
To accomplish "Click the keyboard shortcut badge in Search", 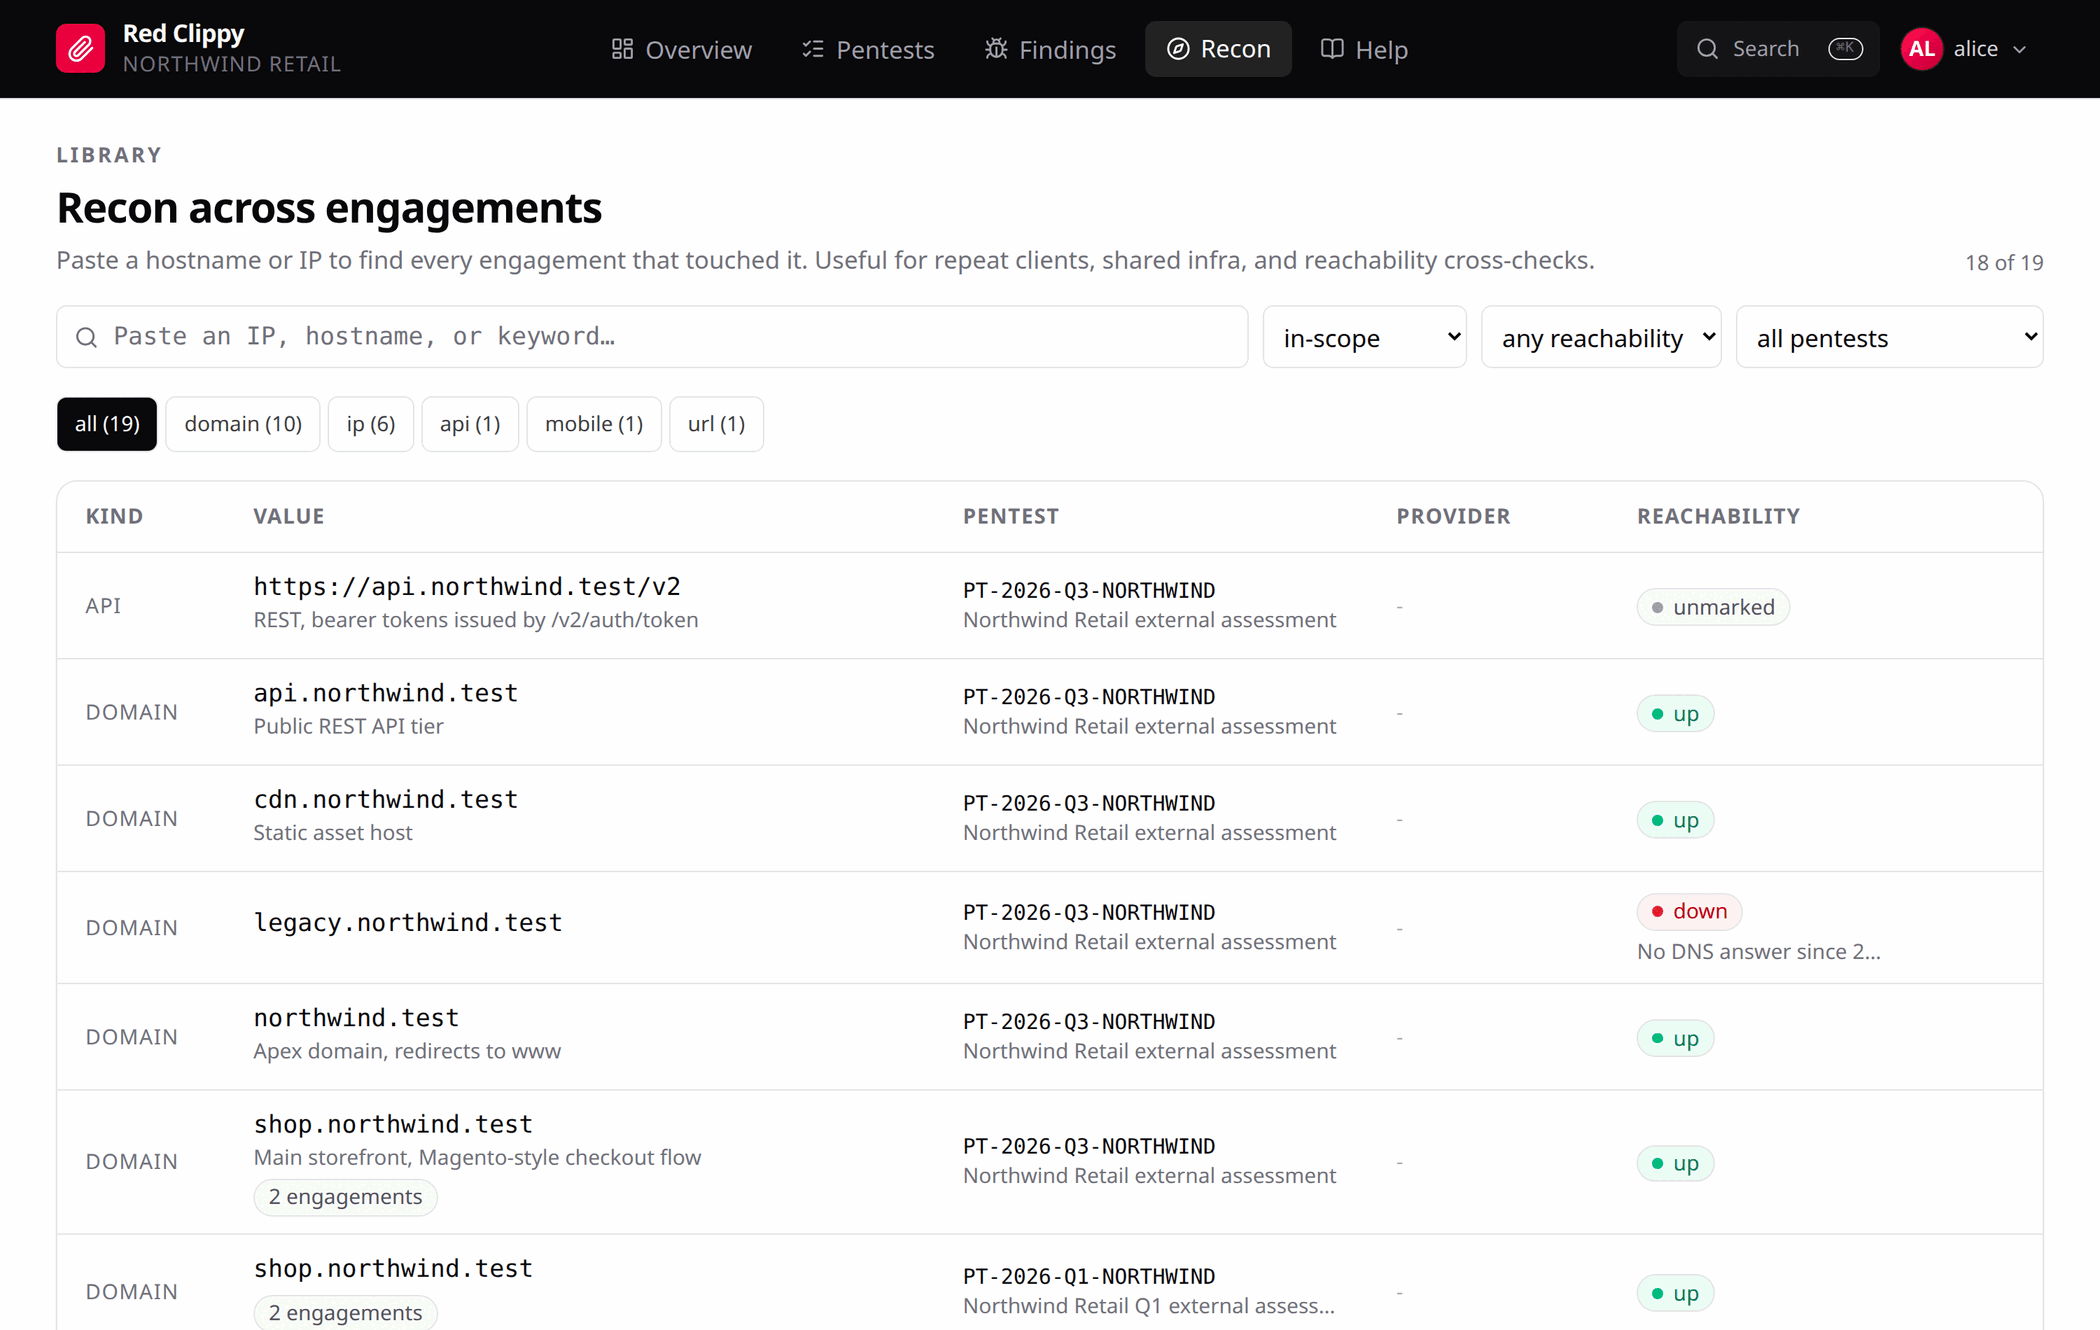I will tap(1845, 49).
